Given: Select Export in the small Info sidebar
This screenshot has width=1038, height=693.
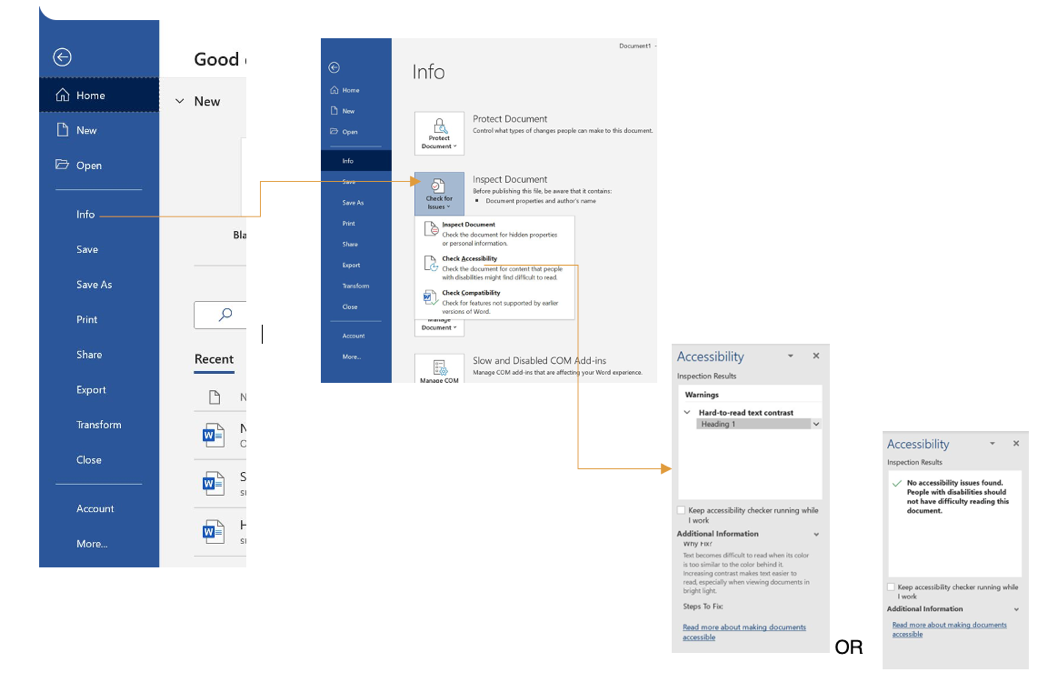Looking at the screenshot, I should point(352,265).
